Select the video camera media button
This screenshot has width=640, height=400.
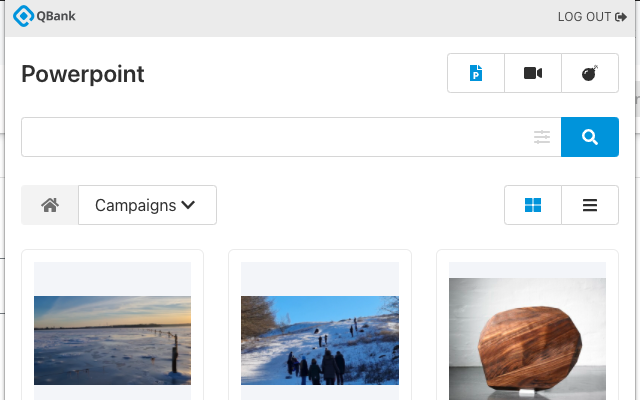[533, 73]
